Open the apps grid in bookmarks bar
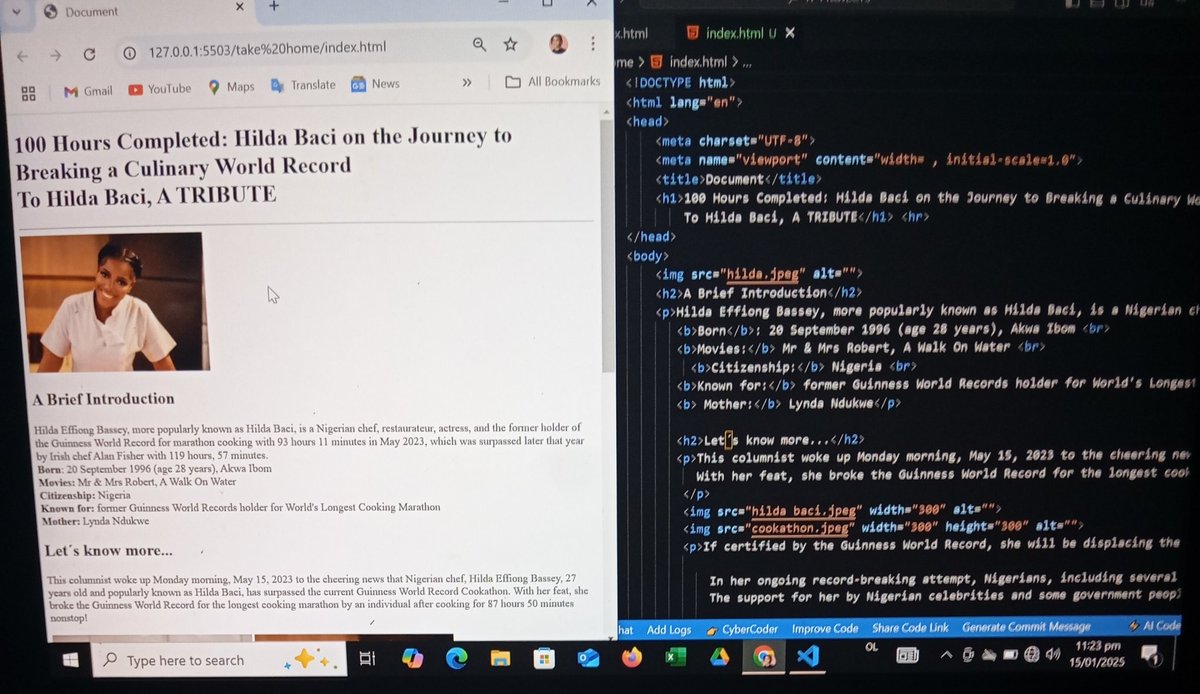 click(28, 93)
